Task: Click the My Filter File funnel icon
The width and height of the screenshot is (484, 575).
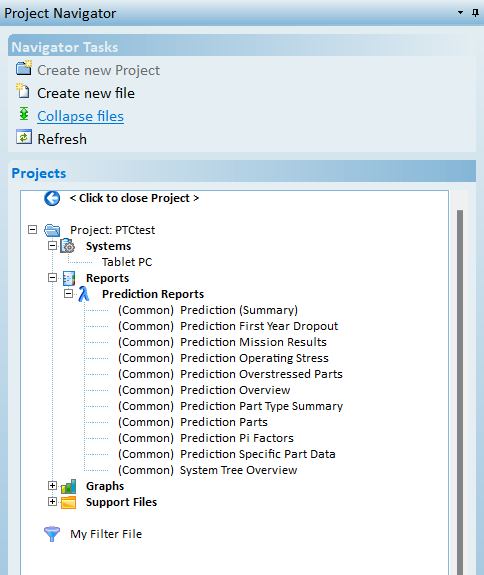Action: pyautogui.click(x=52, y=534)
